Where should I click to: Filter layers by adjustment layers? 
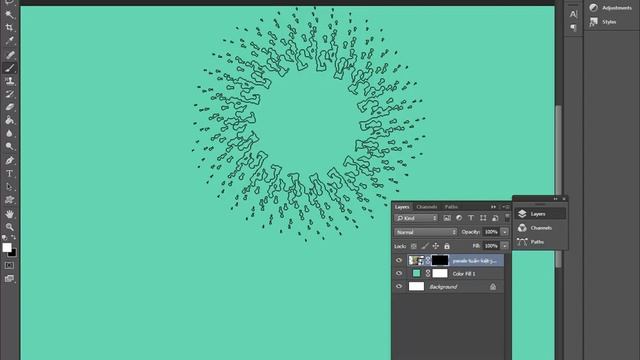459,218
